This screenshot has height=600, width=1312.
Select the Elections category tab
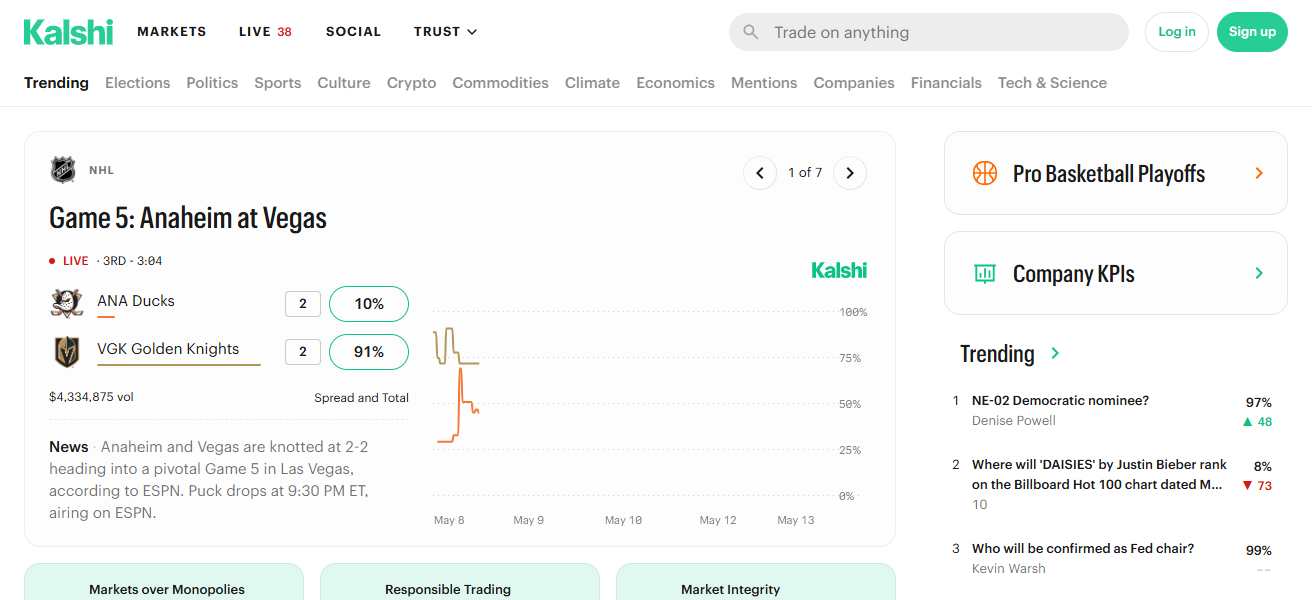point(137,83)
